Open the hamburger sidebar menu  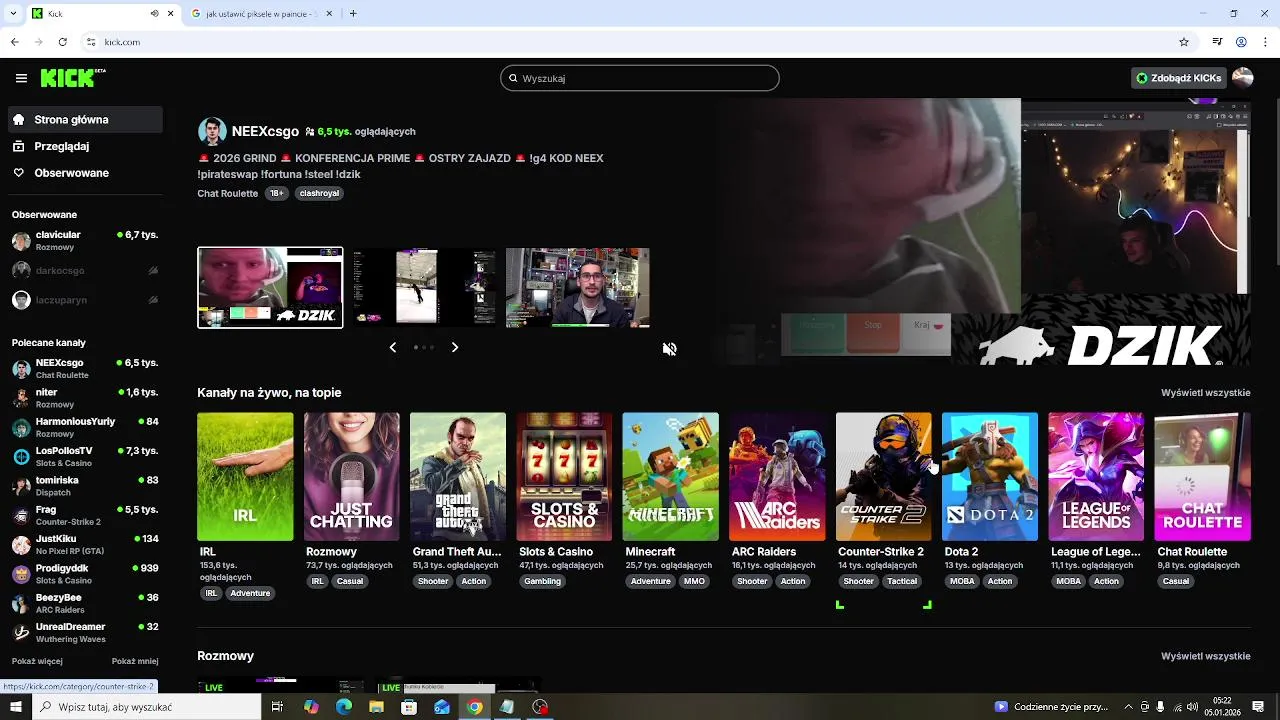click(x=21, y=78)
